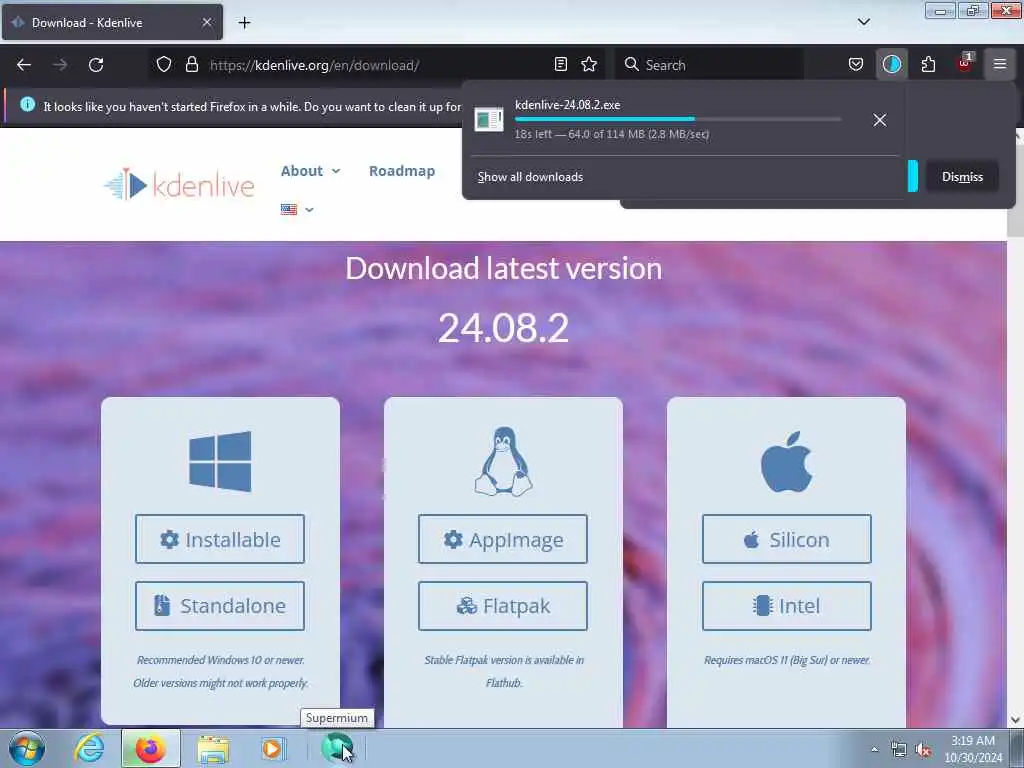Image resolution: width=1024 pixels, height=768 pixels.
Task: Cancel the kdenlive-24.08.2.exe download
Action: tap(880, 120)
